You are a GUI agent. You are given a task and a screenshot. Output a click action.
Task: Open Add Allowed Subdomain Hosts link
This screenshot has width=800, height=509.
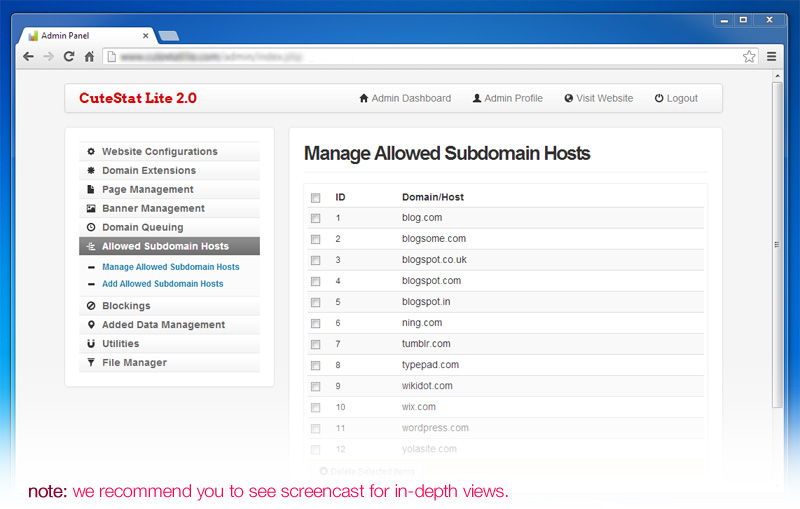163,284
